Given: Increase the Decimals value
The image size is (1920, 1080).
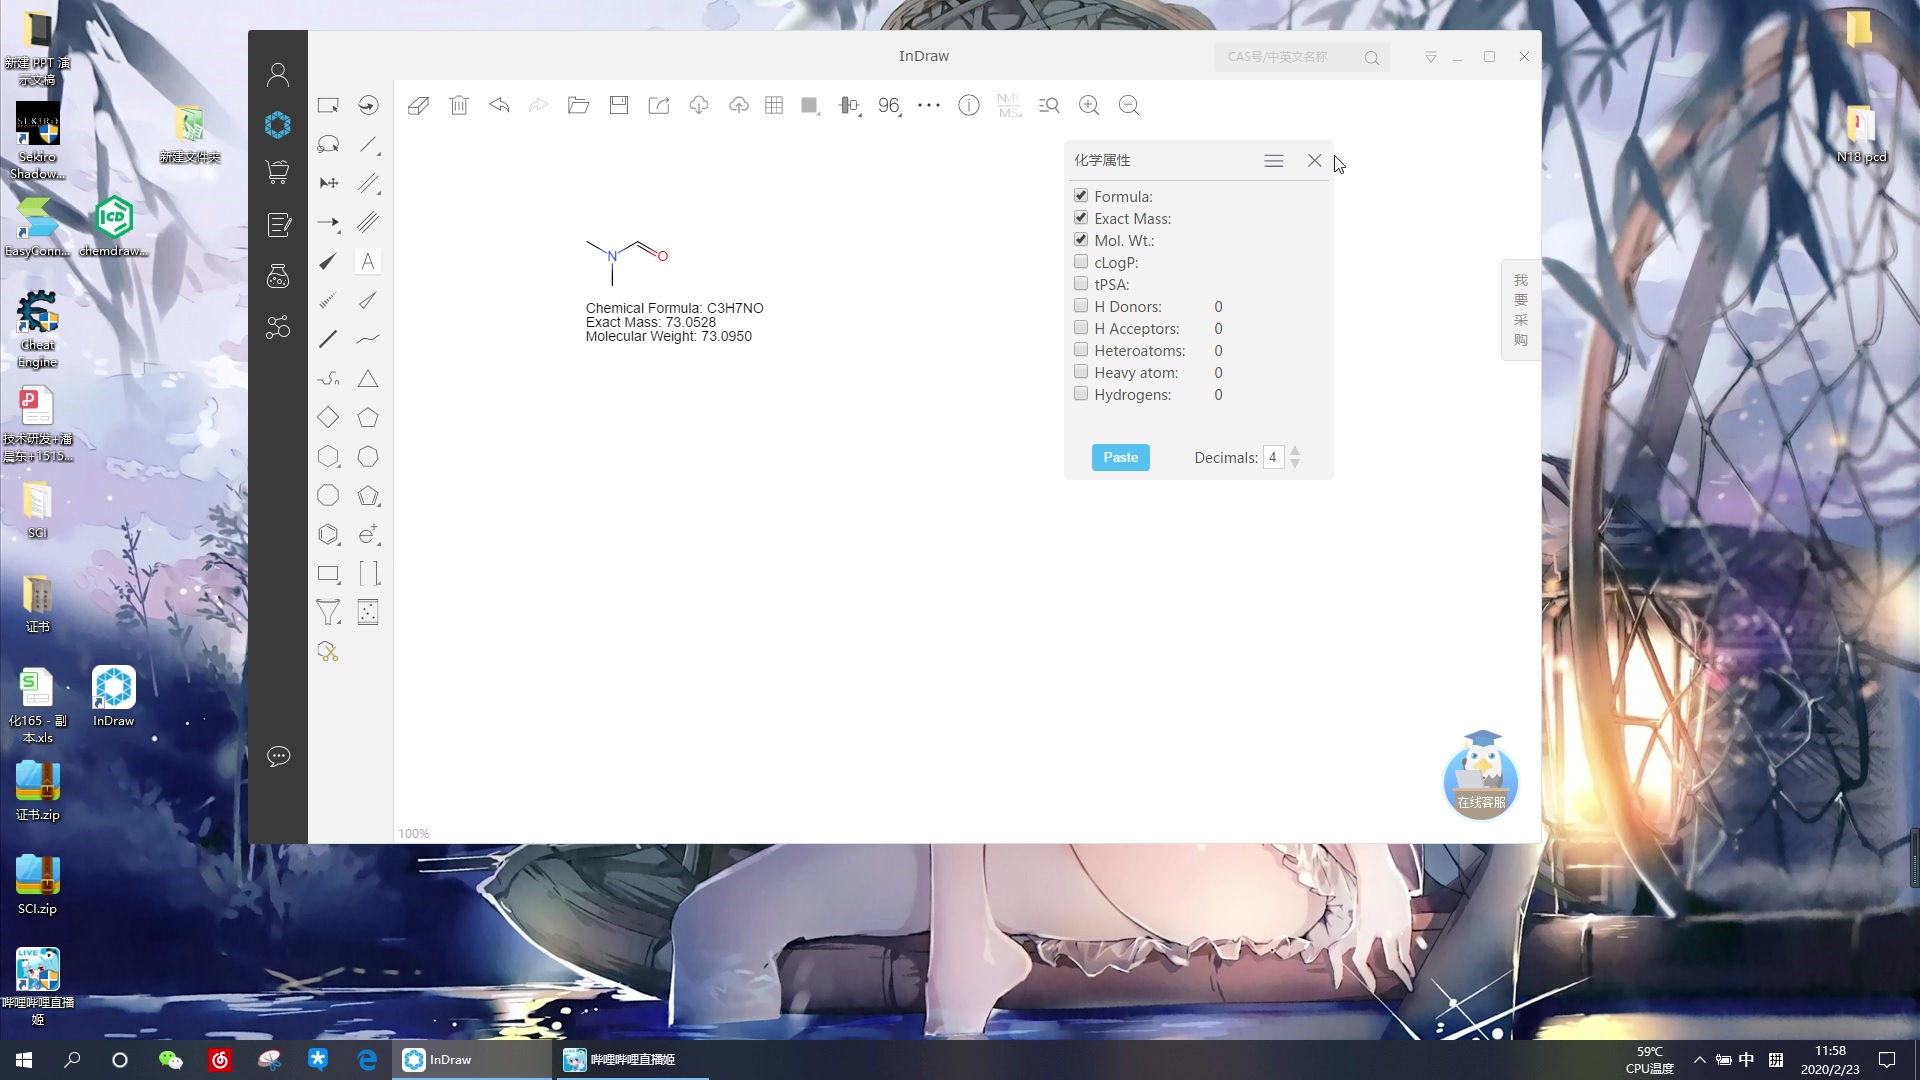Looking at the screenshot, I should pyautogui.click(x=1295, y=451).
